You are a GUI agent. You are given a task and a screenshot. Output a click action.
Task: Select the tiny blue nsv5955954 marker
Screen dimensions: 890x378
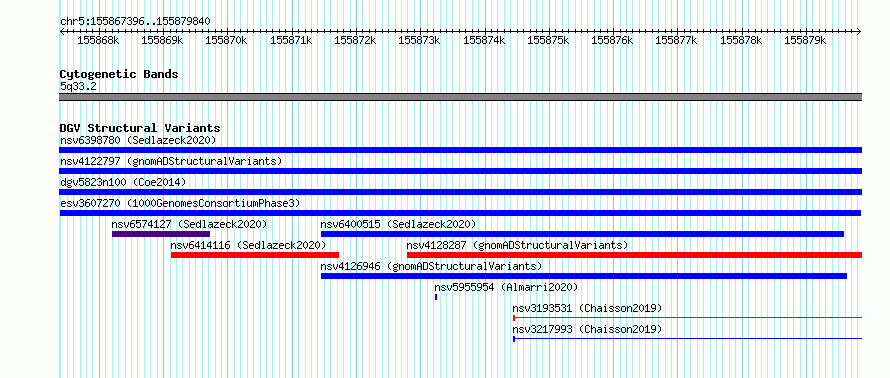coord(436,297)
